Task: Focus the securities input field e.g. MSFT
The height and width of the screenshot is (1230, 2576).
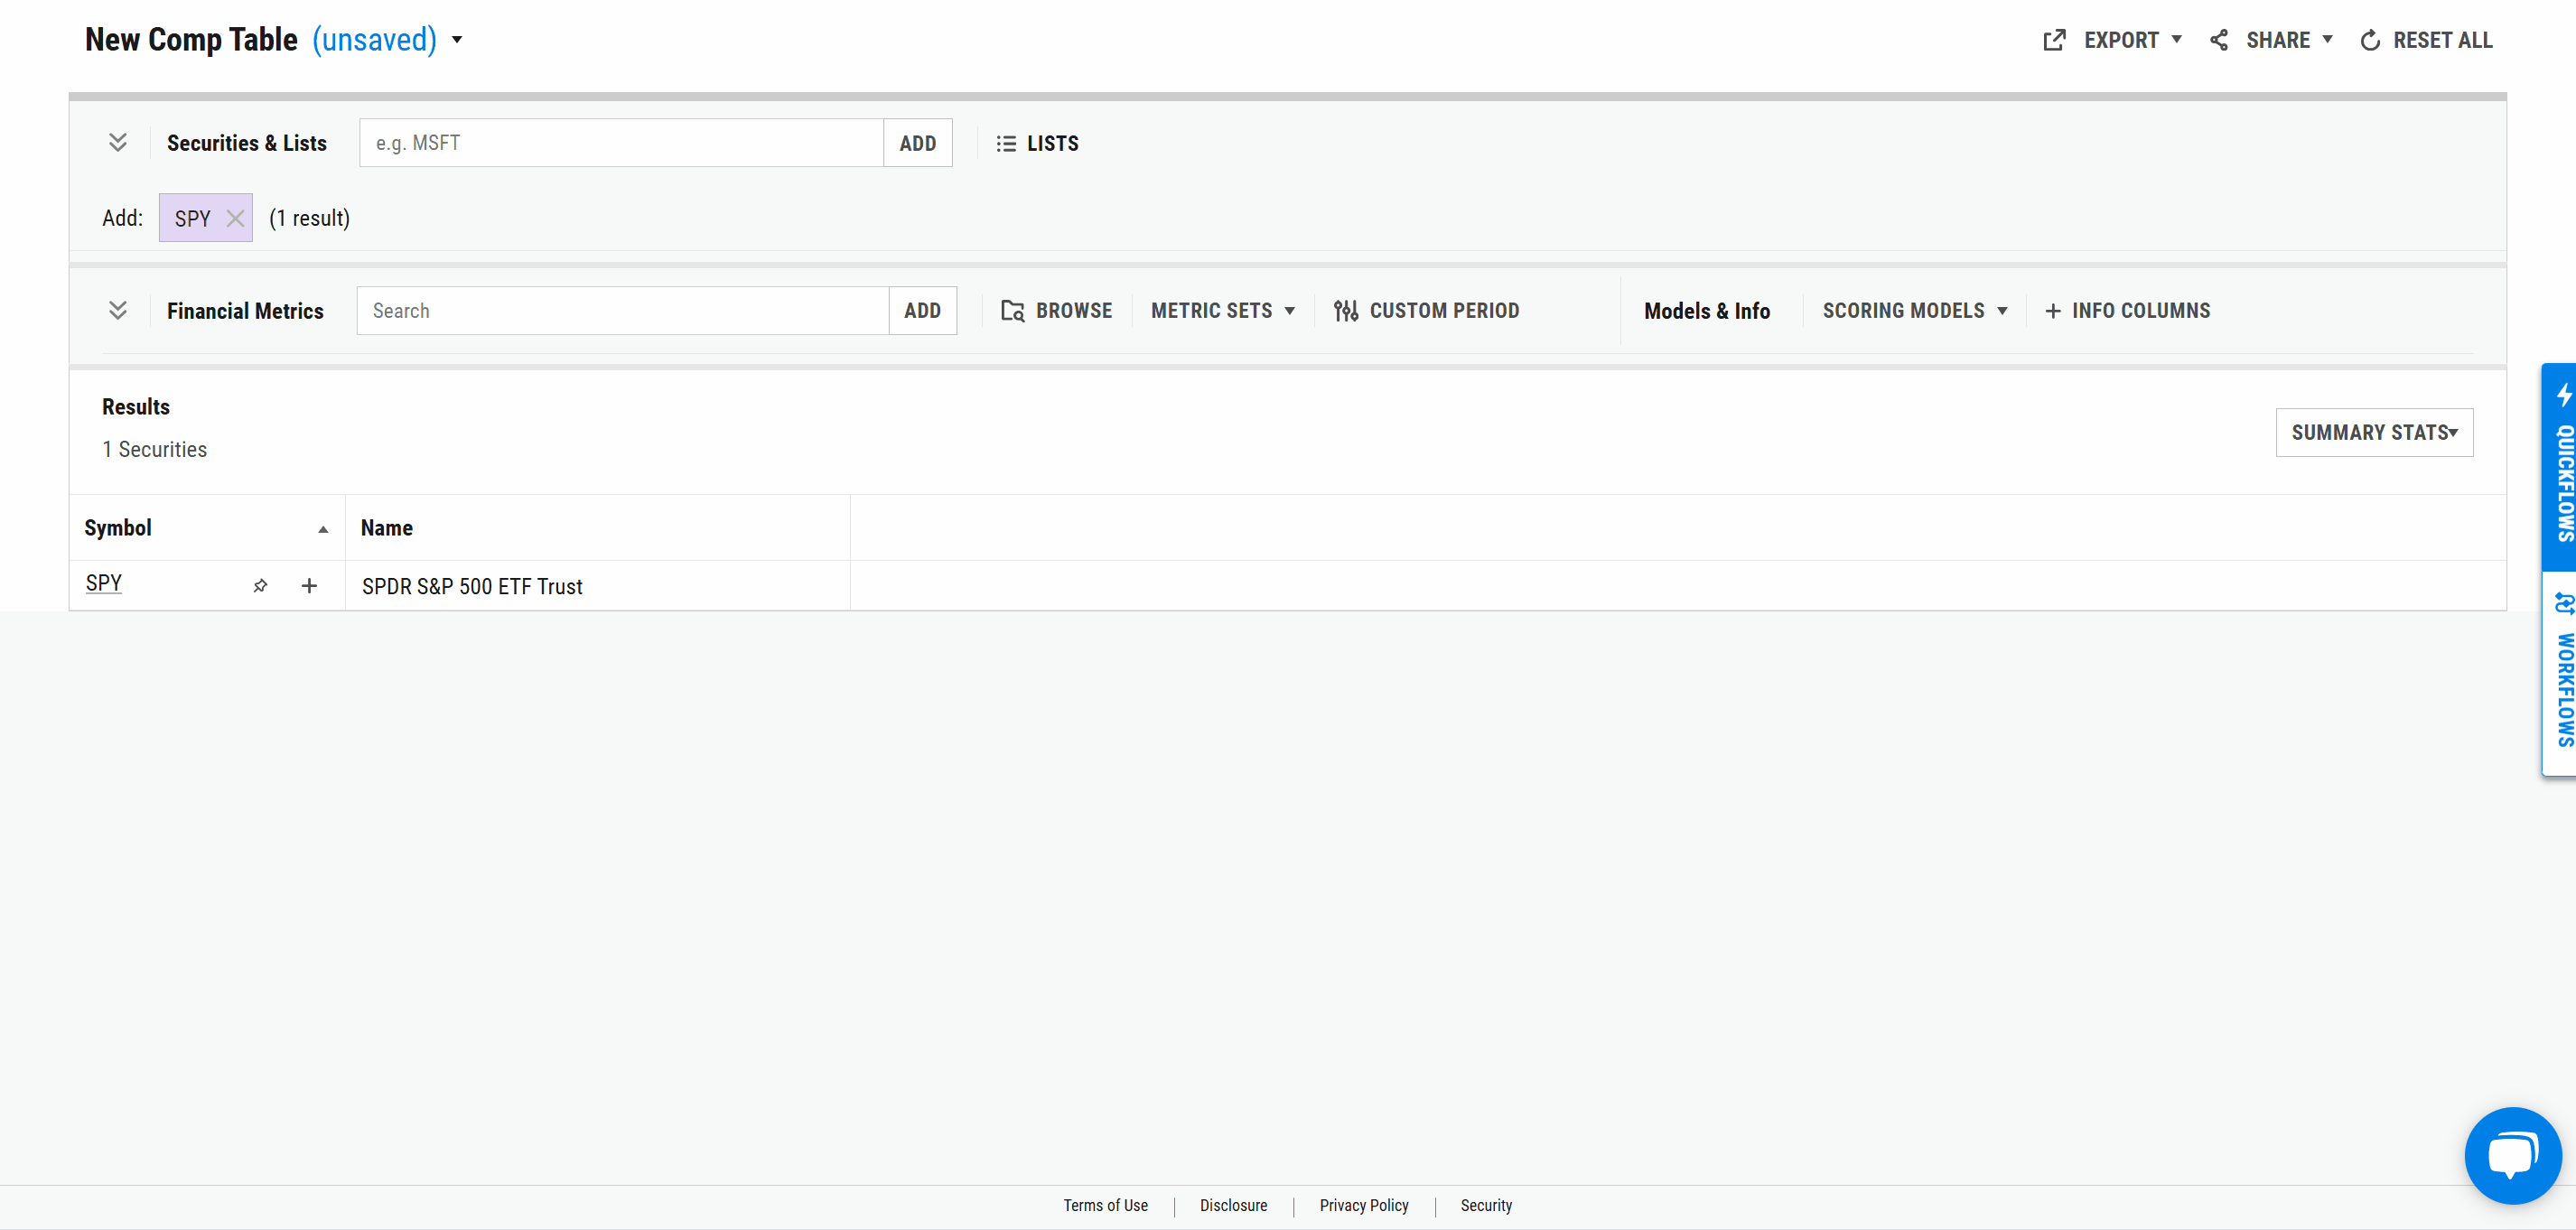Action: [621, 143]
